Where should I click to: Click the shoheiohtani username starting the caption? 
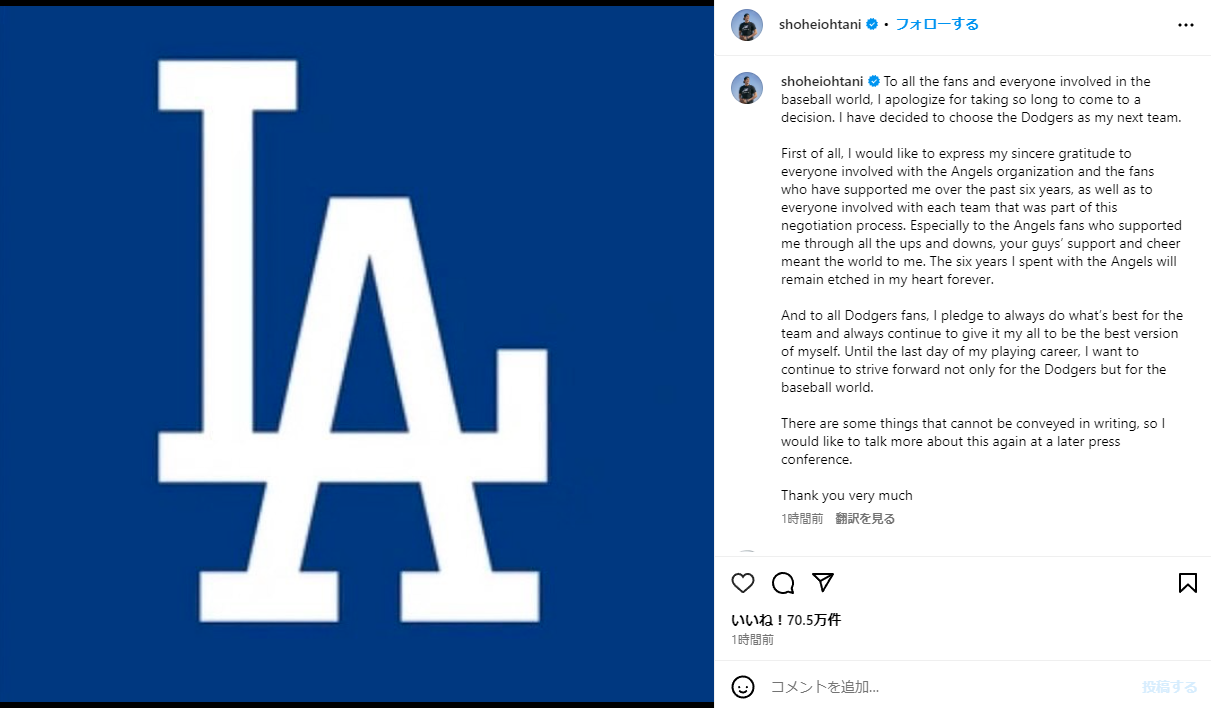click(822, 82)
